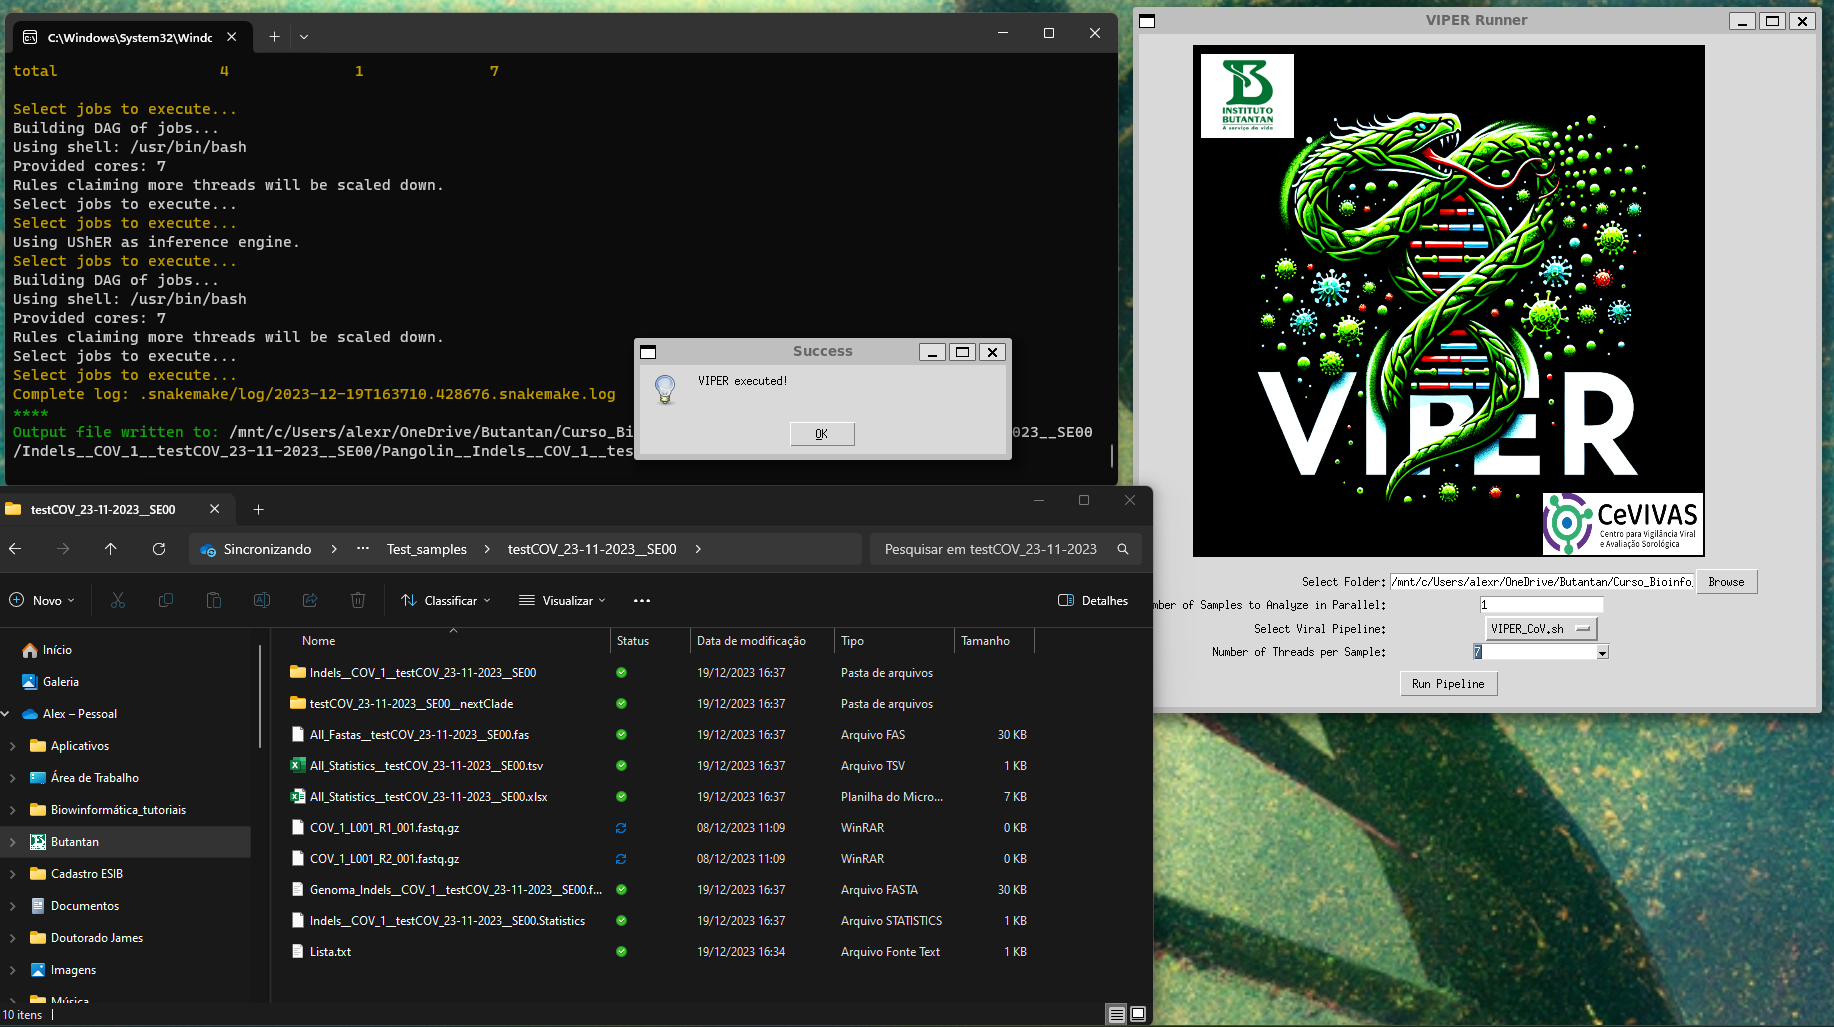Screen dimensions: 1834x1027
Task: Click OK in the Success dialog
Action: point(822,434)
